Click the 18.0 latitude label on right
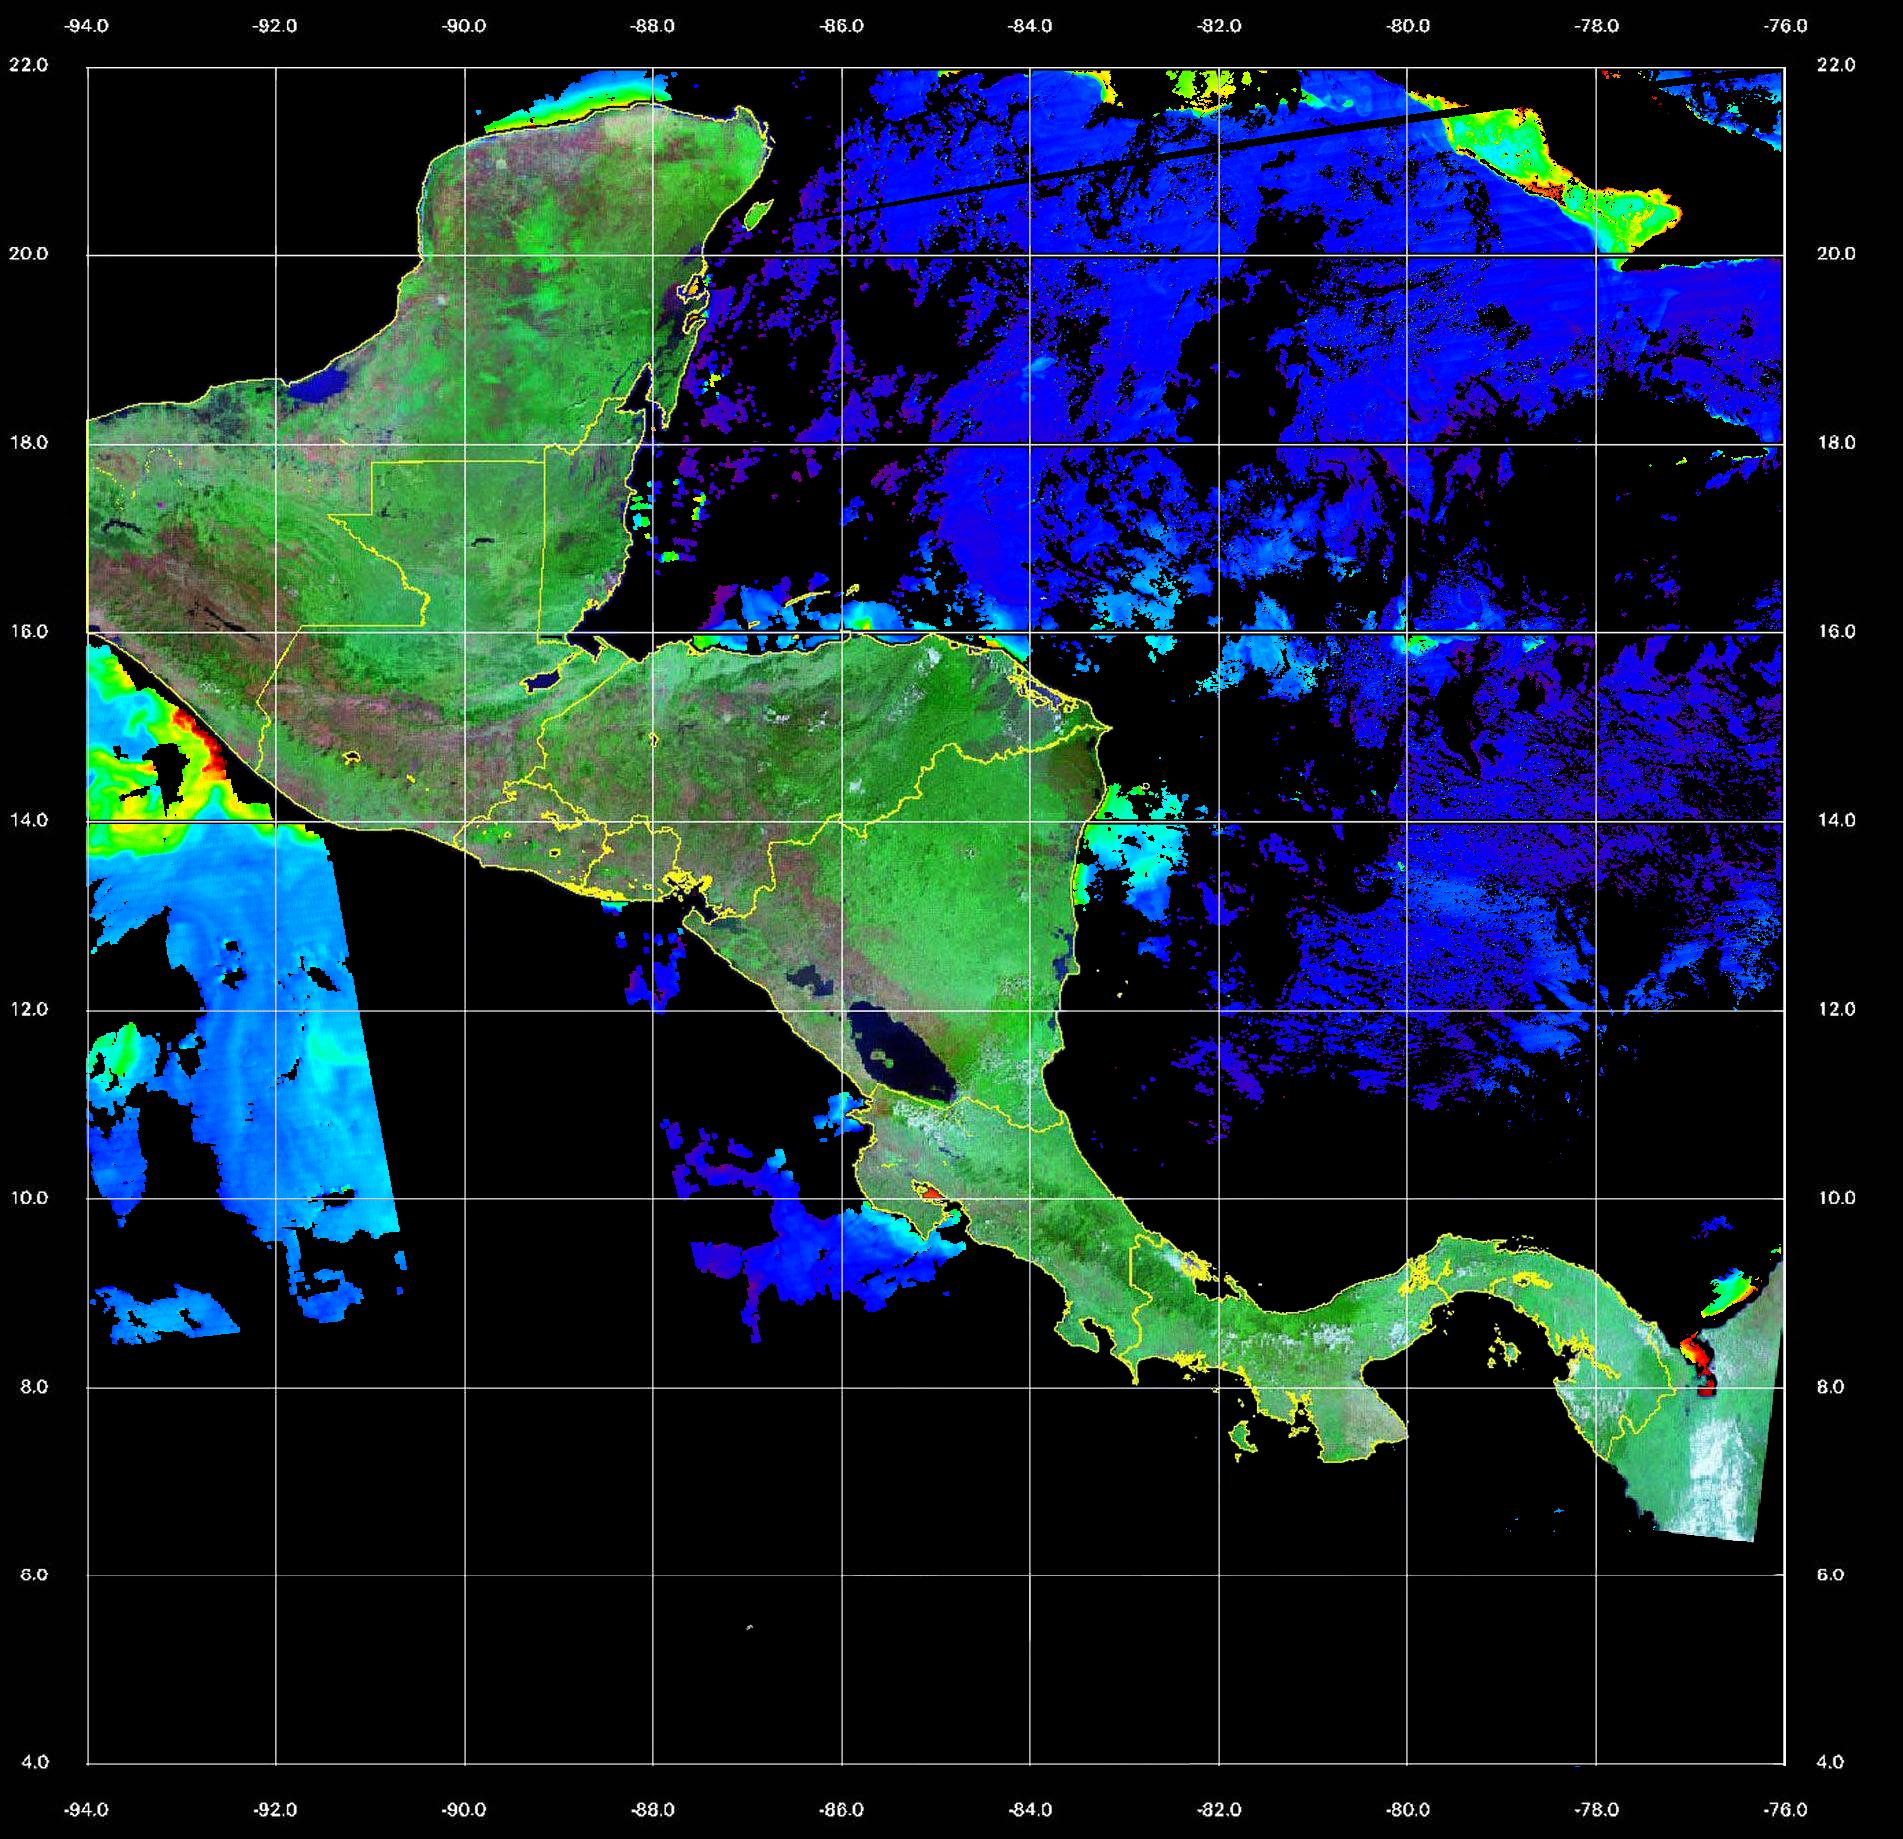This screenshot has width=1903, height=1839. pyautogui.click(x=1836, y=443)
